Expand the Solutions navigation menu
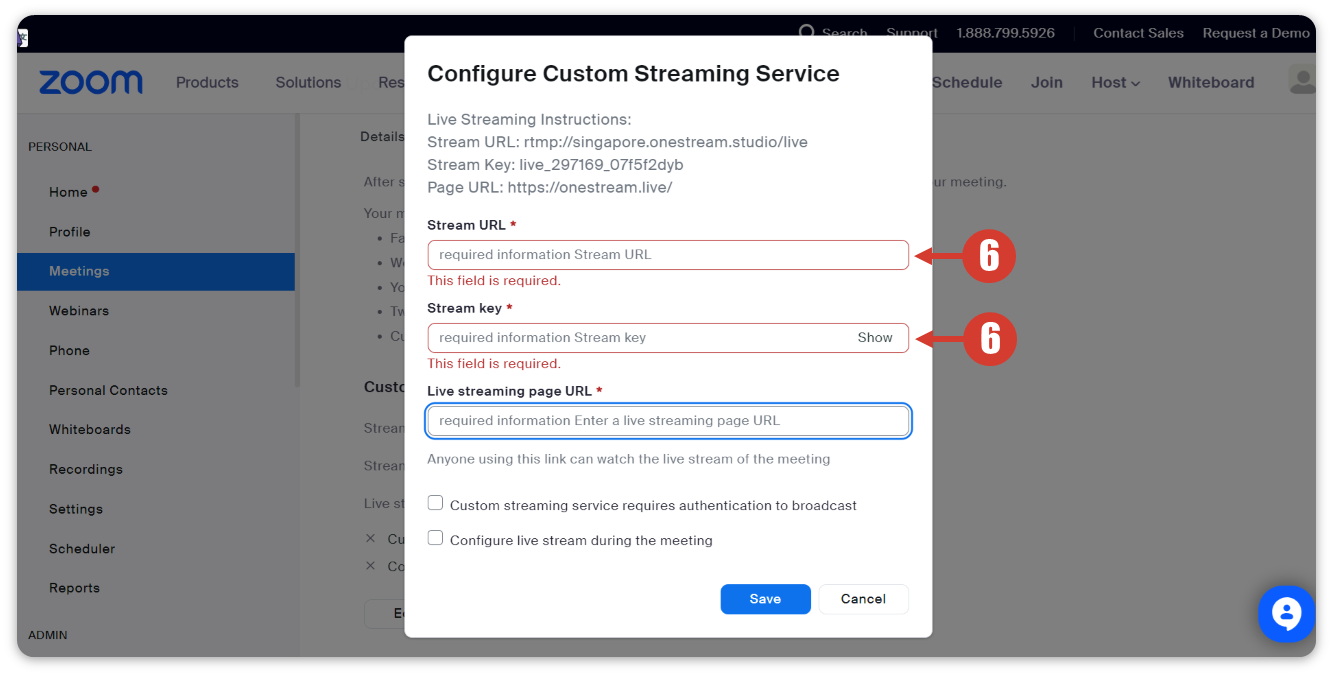Image resolution: width=1333 pixels, height=676 pixels. click(x=308, y=83)
